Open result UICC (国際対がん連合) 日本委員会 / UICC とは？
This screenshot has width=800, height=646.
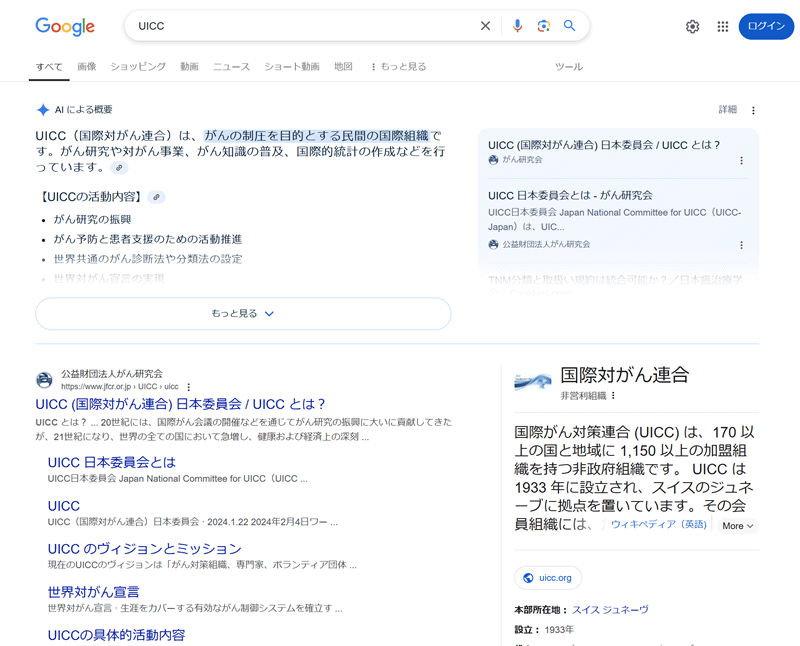click(180, 404)
